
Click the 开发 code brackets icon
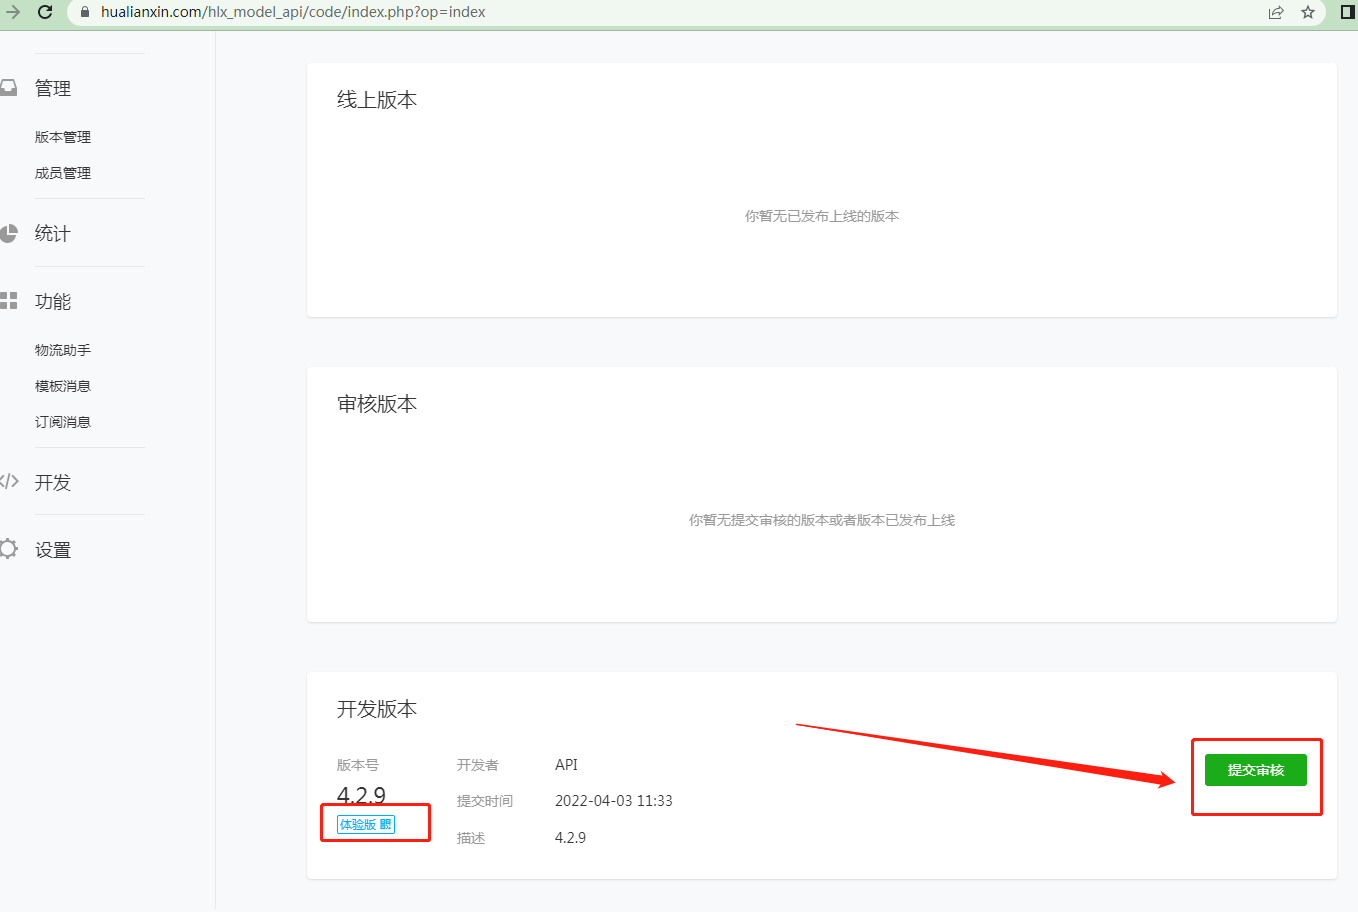[9, 481]
